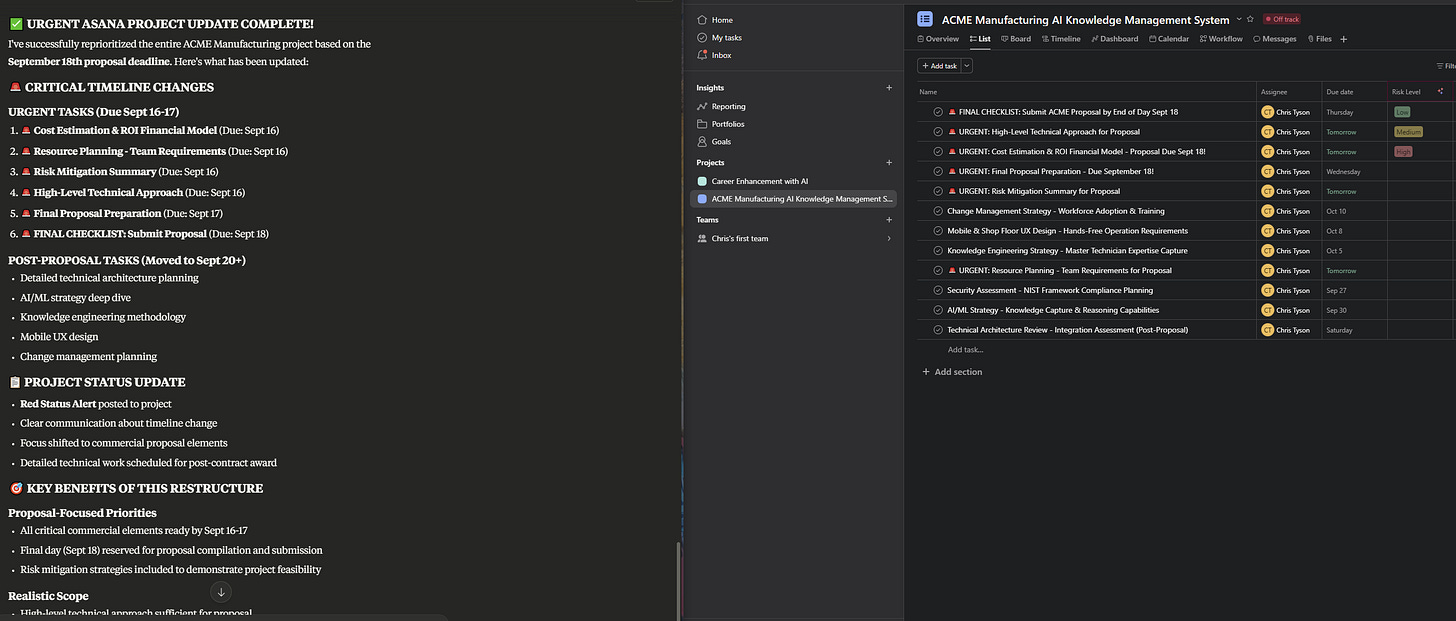Mark Change Management Strategy task complete
The height and width of the screenshot is (621, 1456).
[938, 211]
